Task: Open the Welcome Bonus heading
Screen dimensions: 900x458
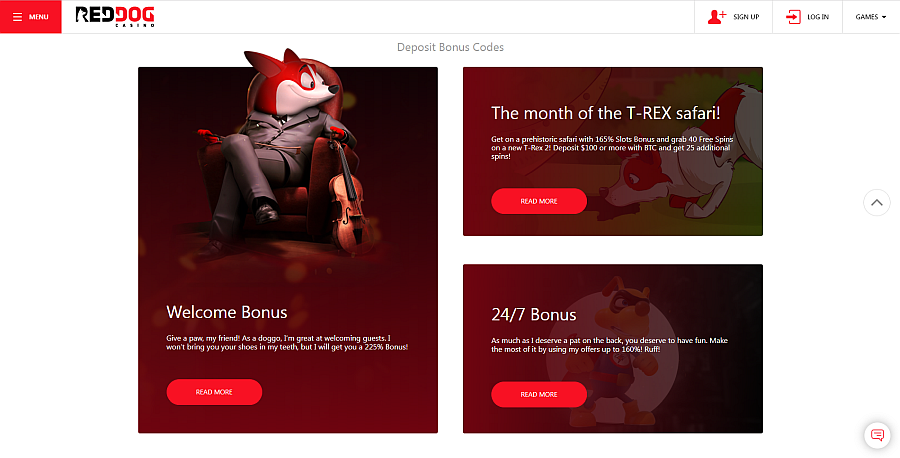Action: click(x=227, y=312)
